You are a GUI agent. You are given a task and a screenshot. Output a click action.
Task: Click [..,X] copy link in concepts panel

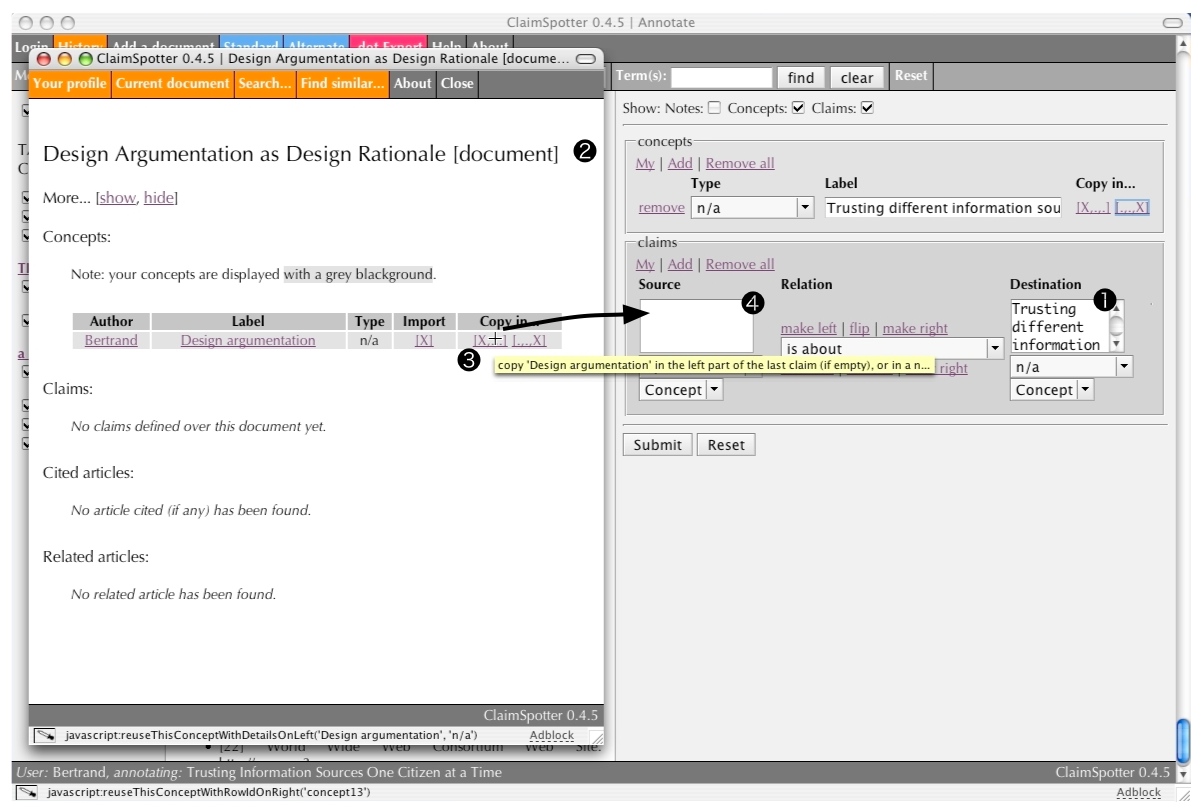(1133, 207)
